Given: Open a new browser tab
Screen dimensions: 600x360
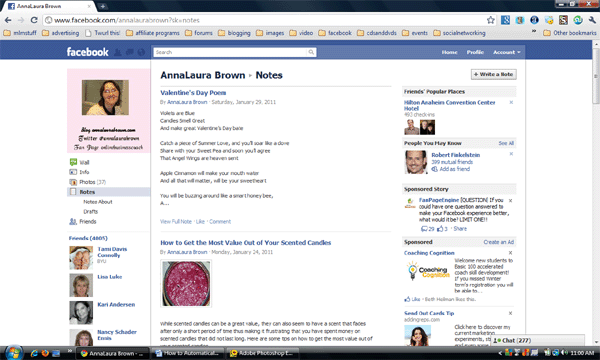Looking at the screenshot, I should click(103, 6).
